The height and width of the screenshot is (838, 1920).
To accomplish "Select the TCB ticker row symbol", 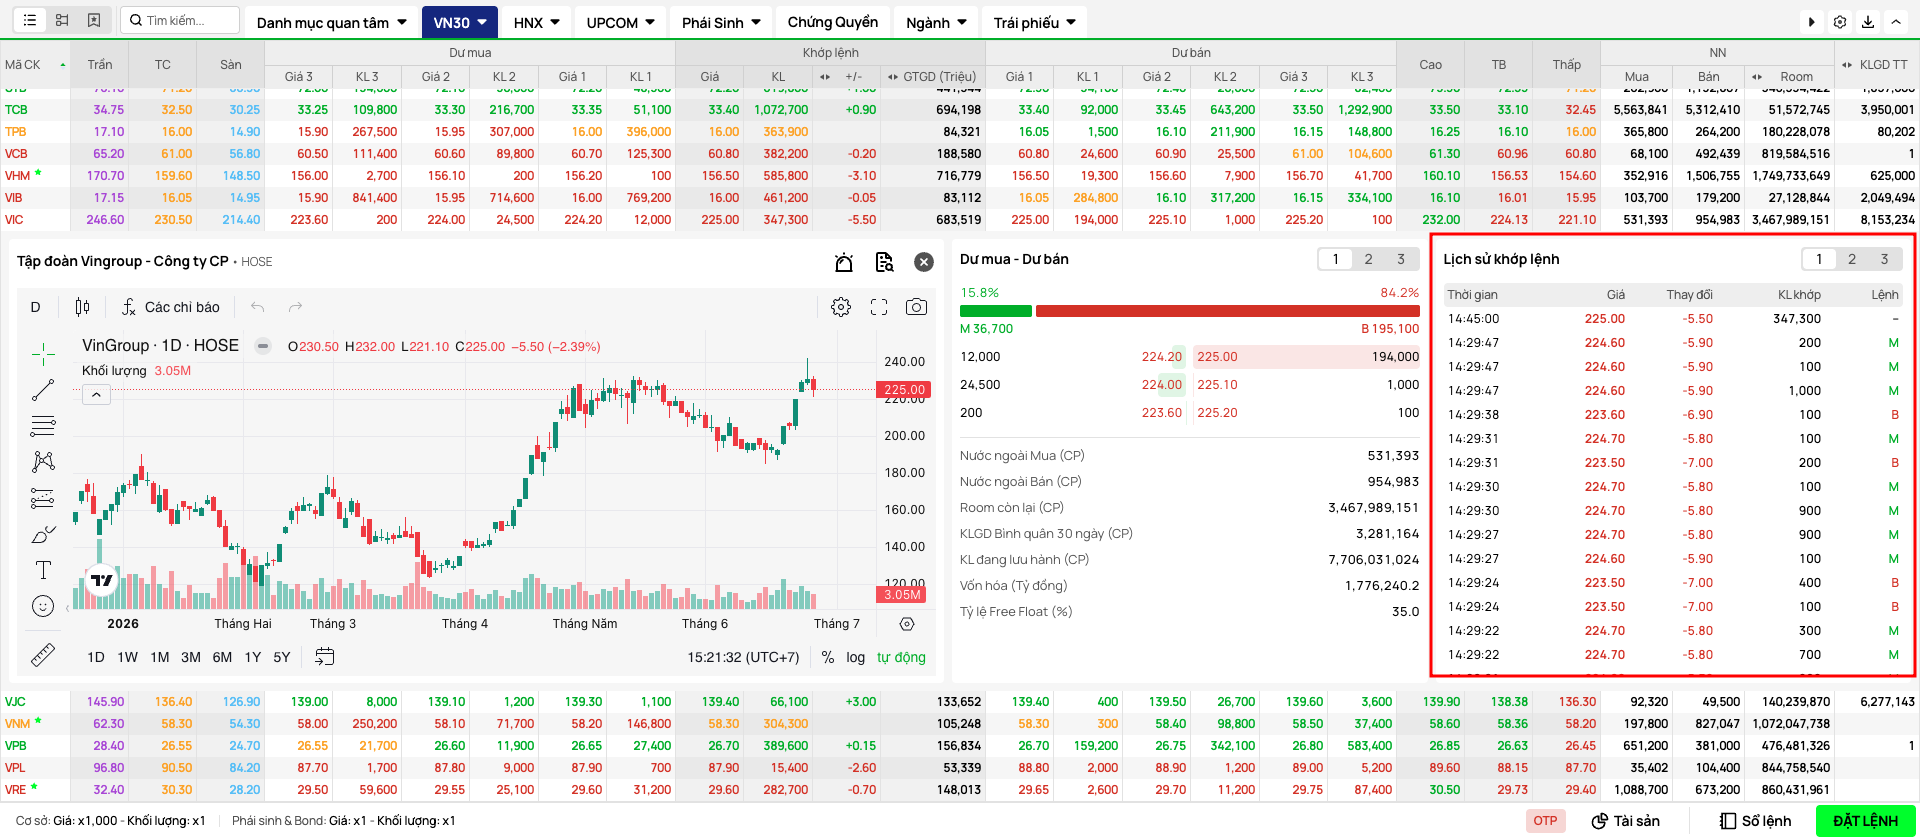I will click(x=16, y=110).
